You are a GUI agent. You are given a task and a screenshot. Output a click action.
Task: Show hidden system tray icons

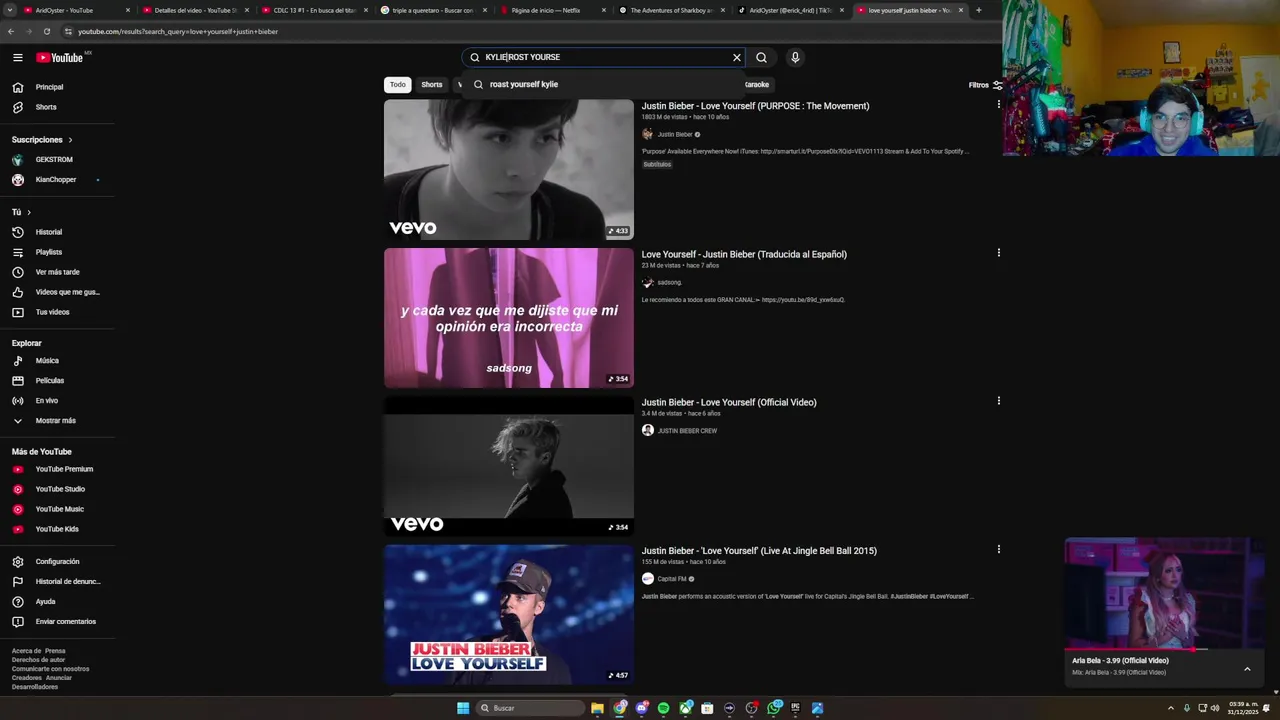pos(1171,708)
